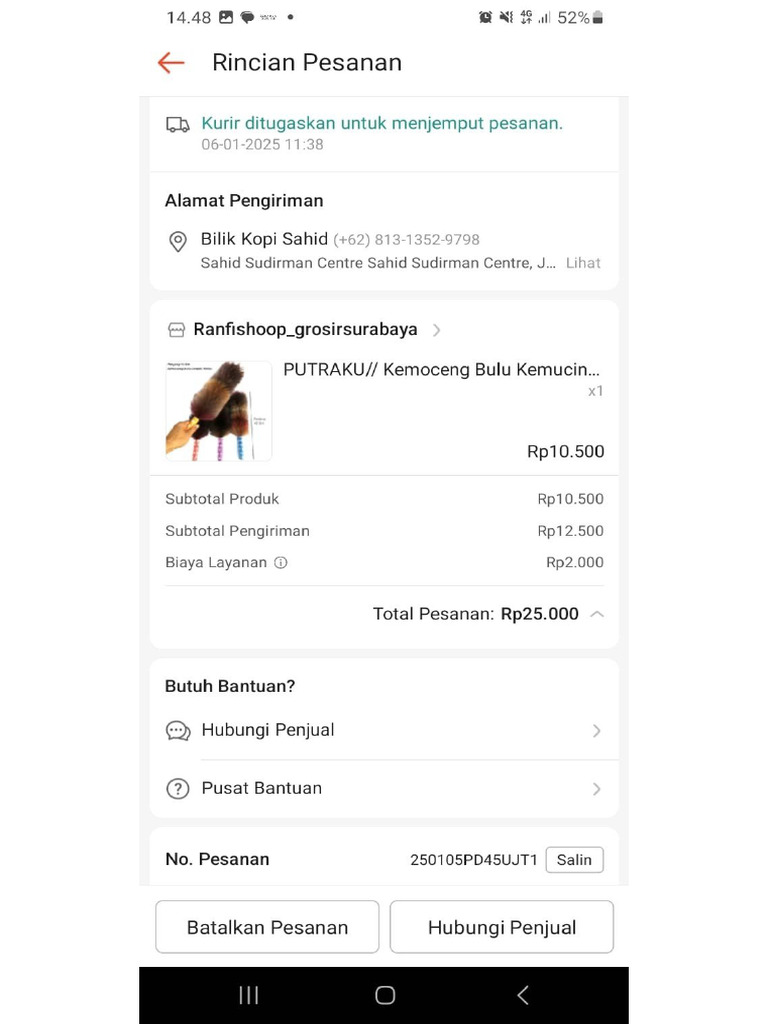Copy order number with Salin button

(574, 860)
